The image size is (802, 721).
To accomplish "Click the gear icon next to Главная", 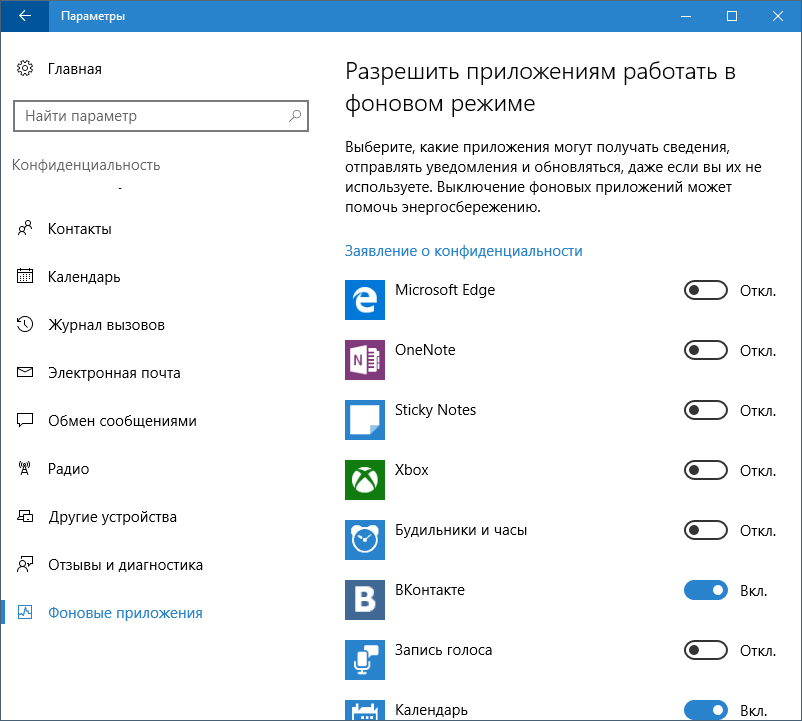I will [25, 69].
